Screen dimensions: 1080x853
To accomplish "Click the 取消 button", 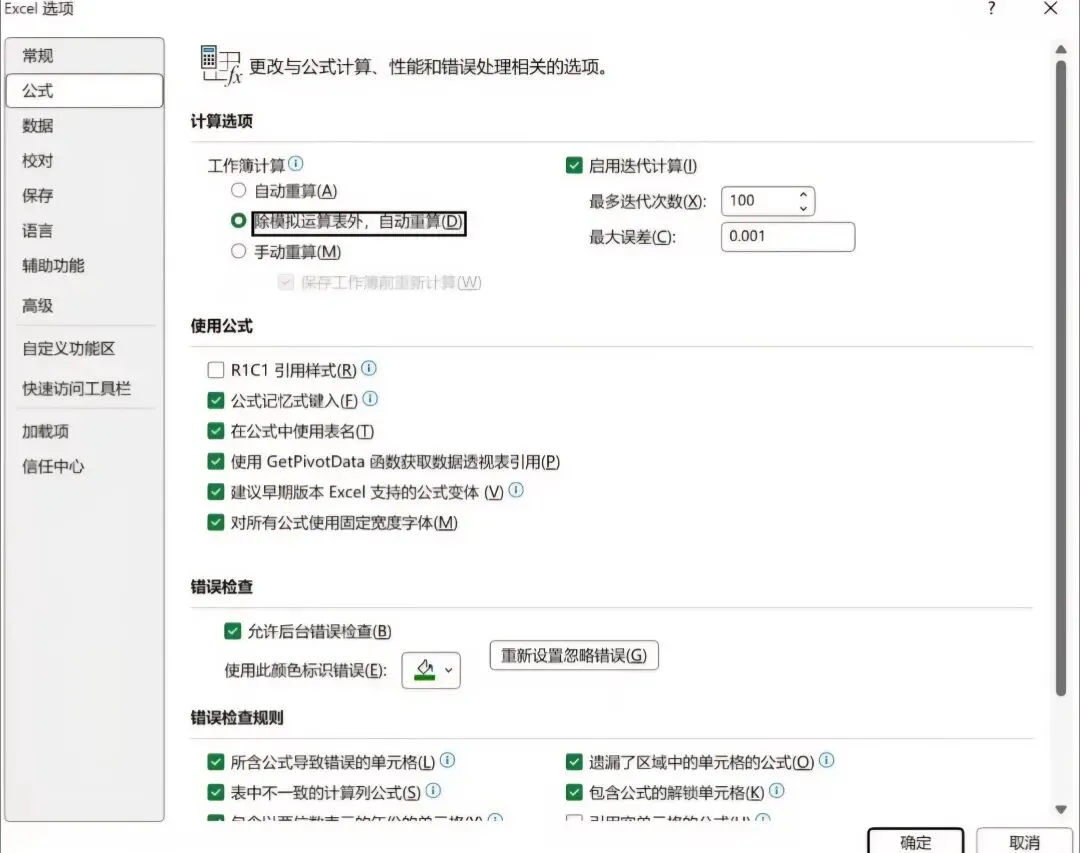I will 1024,841.
